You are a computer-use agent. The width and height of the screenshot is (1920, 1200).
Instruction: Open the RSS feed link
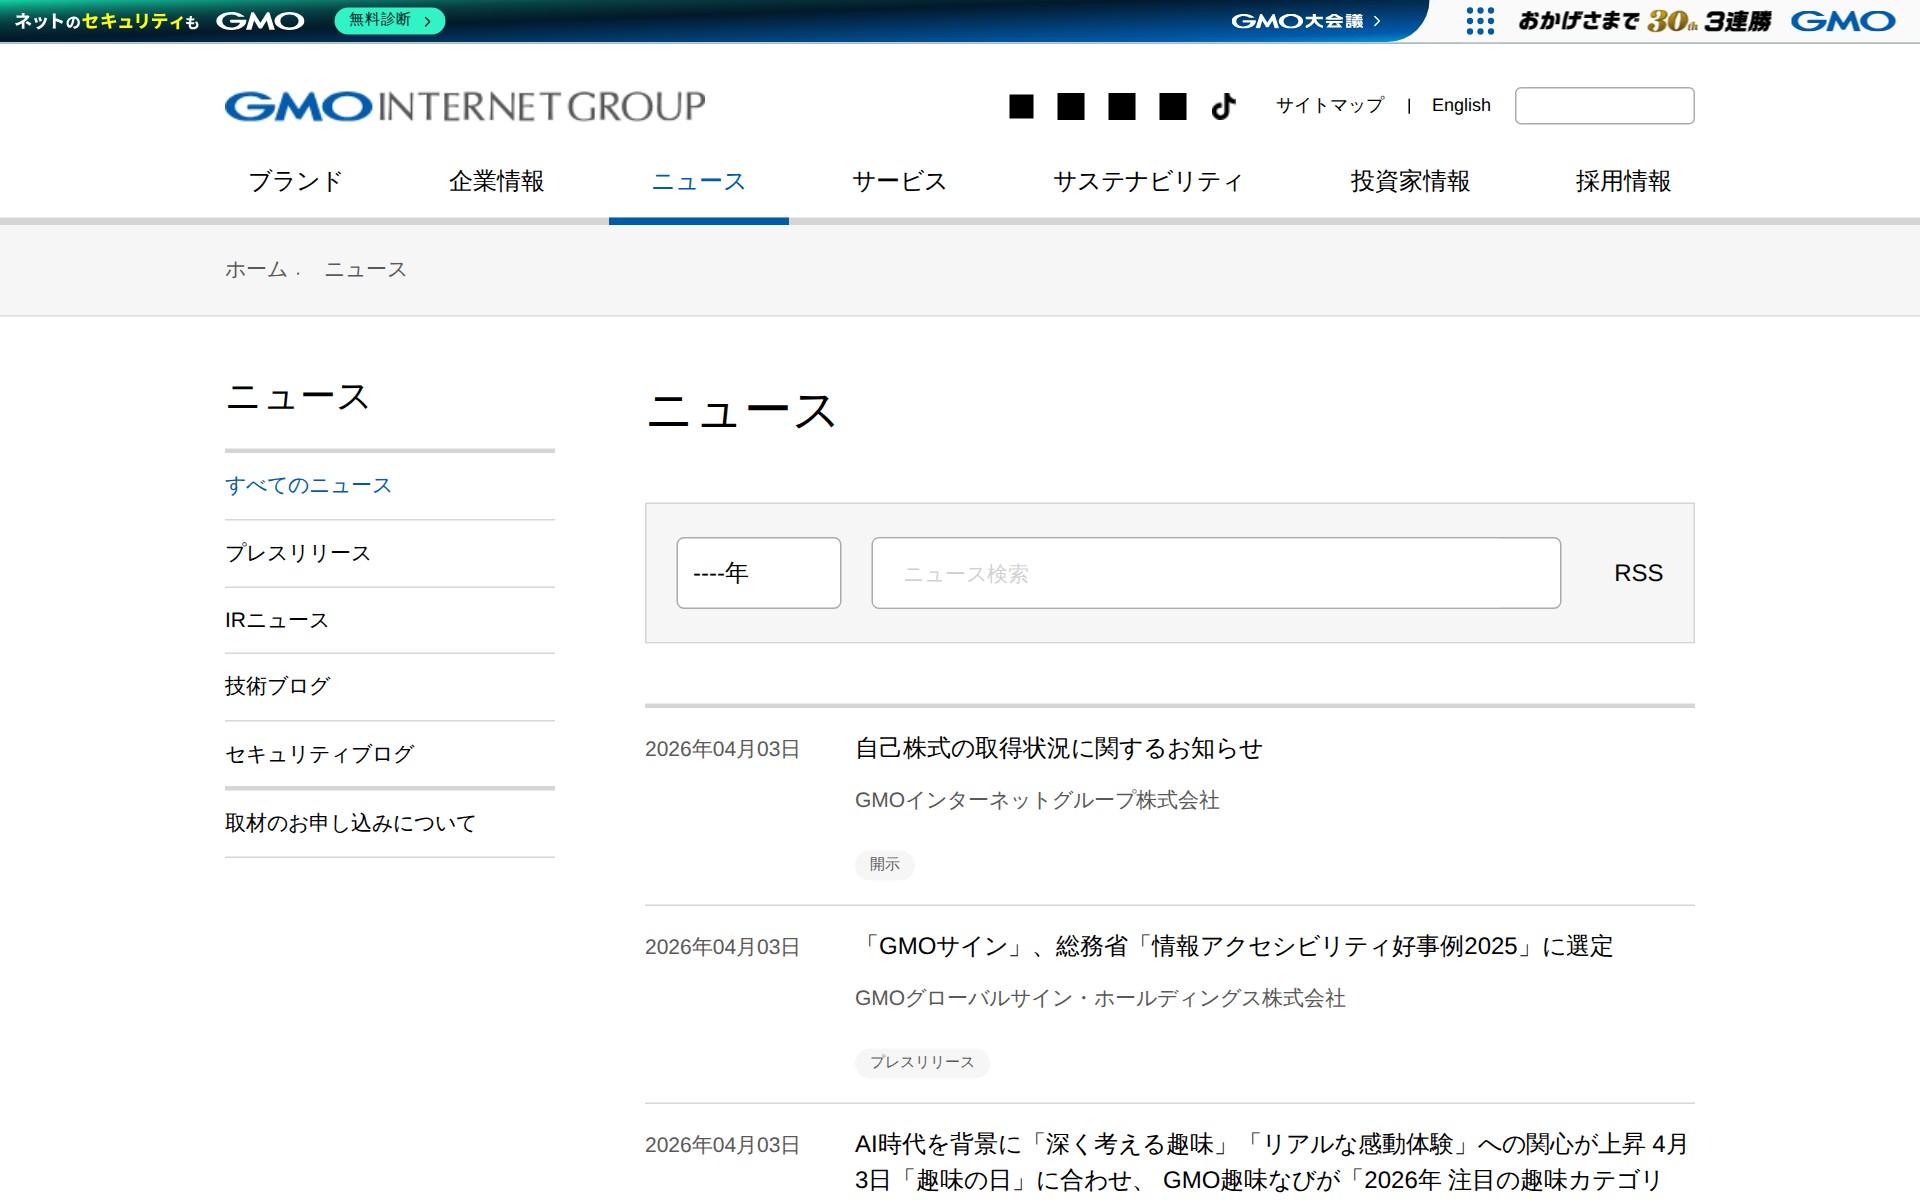click(1637, 572)
